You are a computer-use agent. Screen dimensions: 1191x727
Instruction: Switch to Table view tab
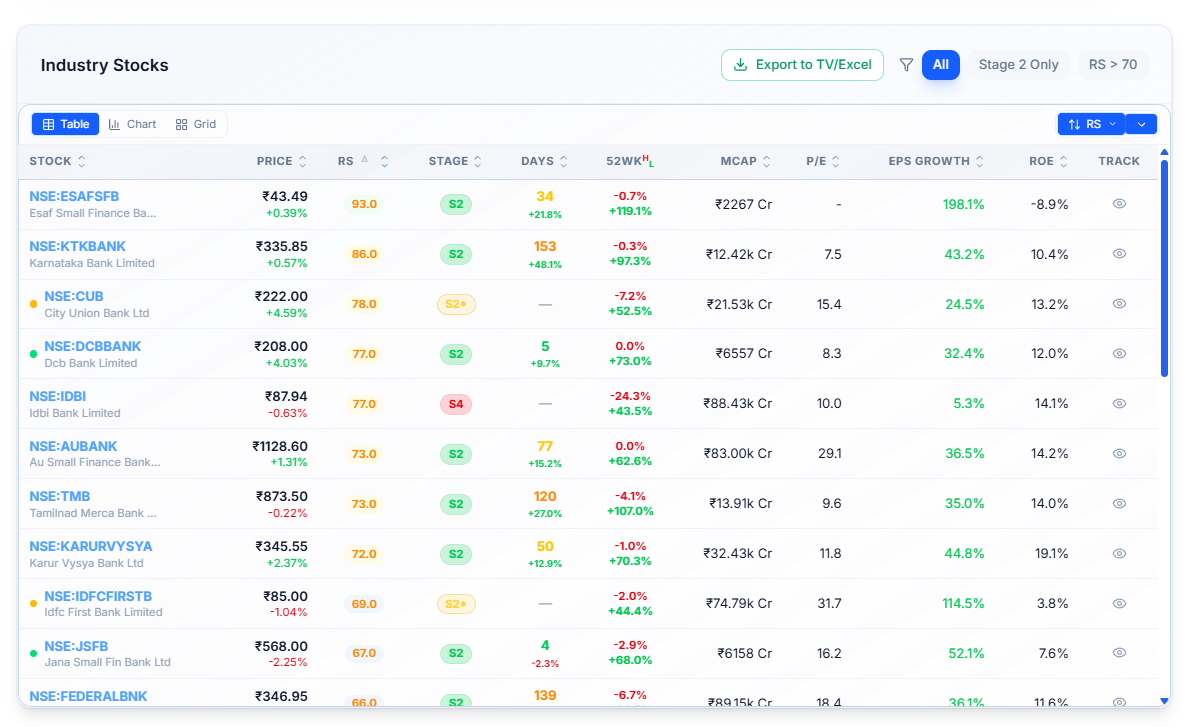(x=65, y=124)
